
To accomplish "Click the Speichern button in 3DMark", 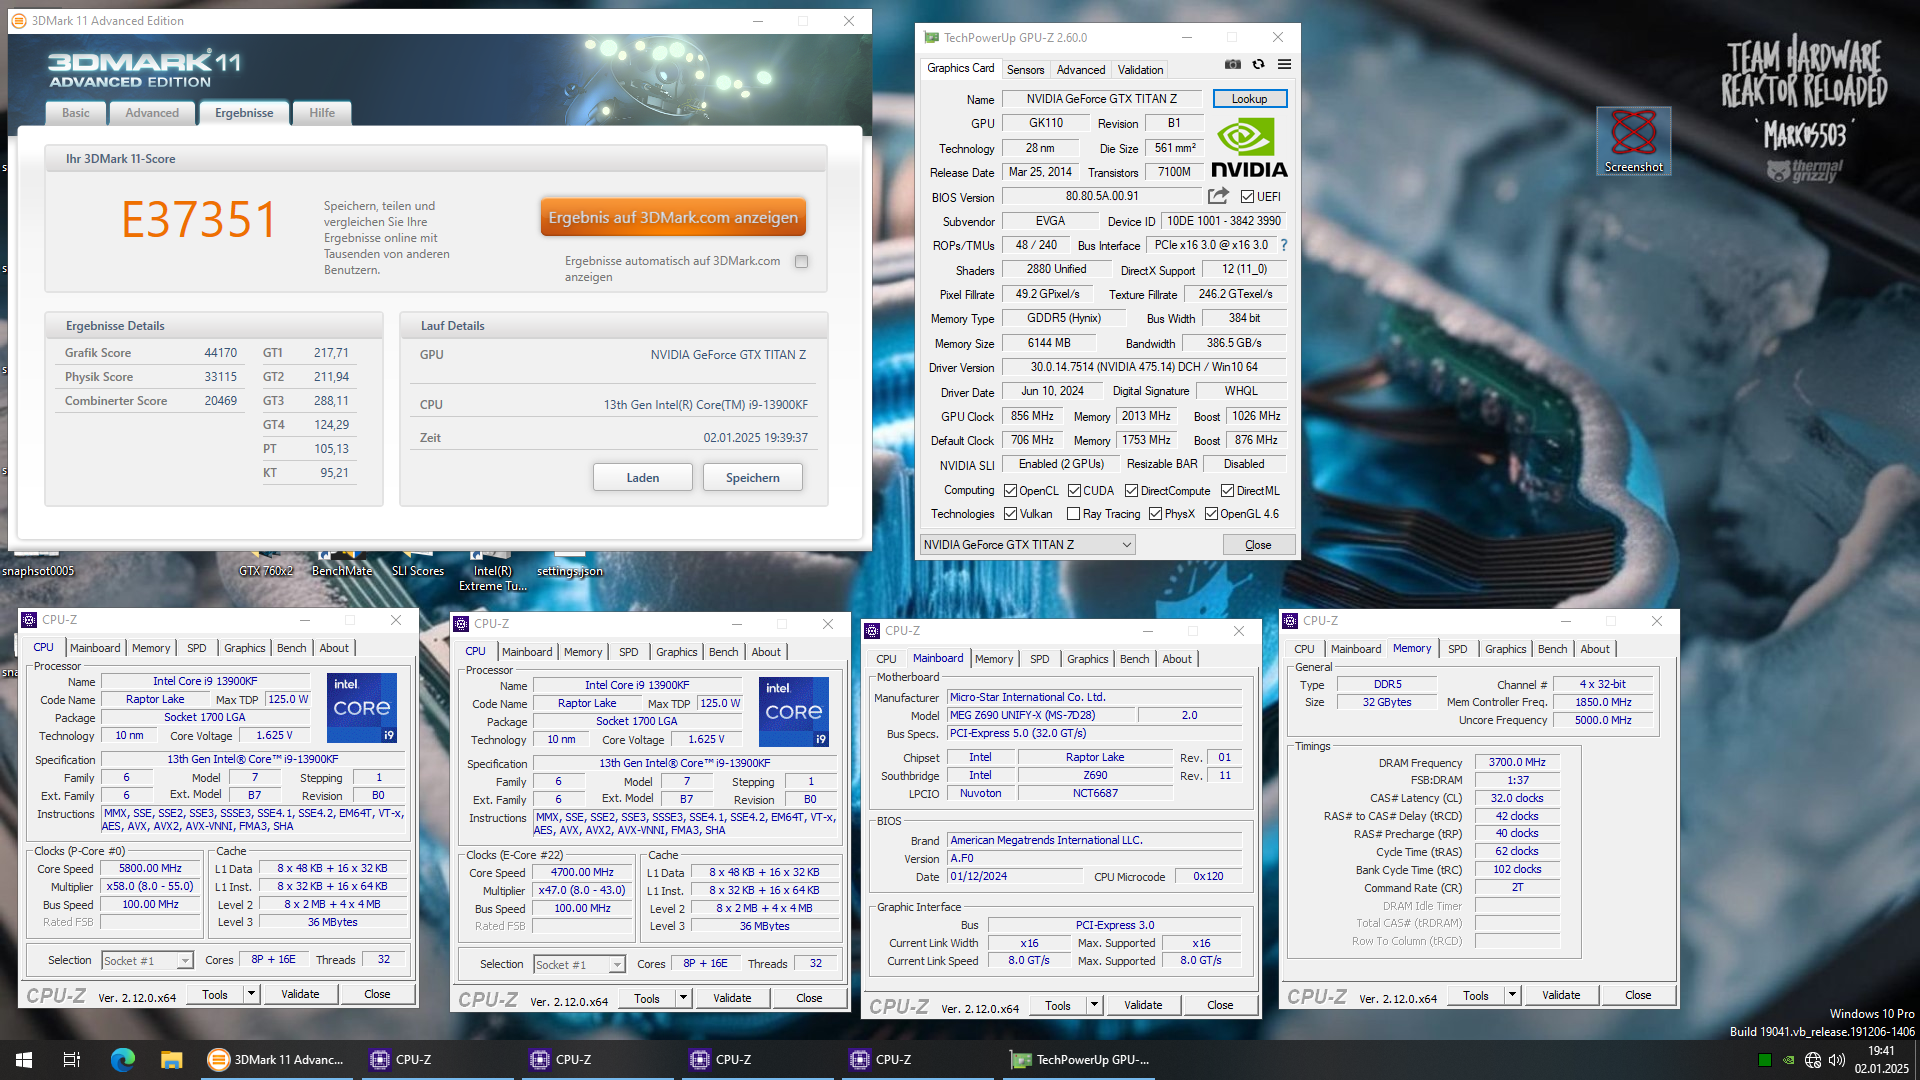I will 752,477.
